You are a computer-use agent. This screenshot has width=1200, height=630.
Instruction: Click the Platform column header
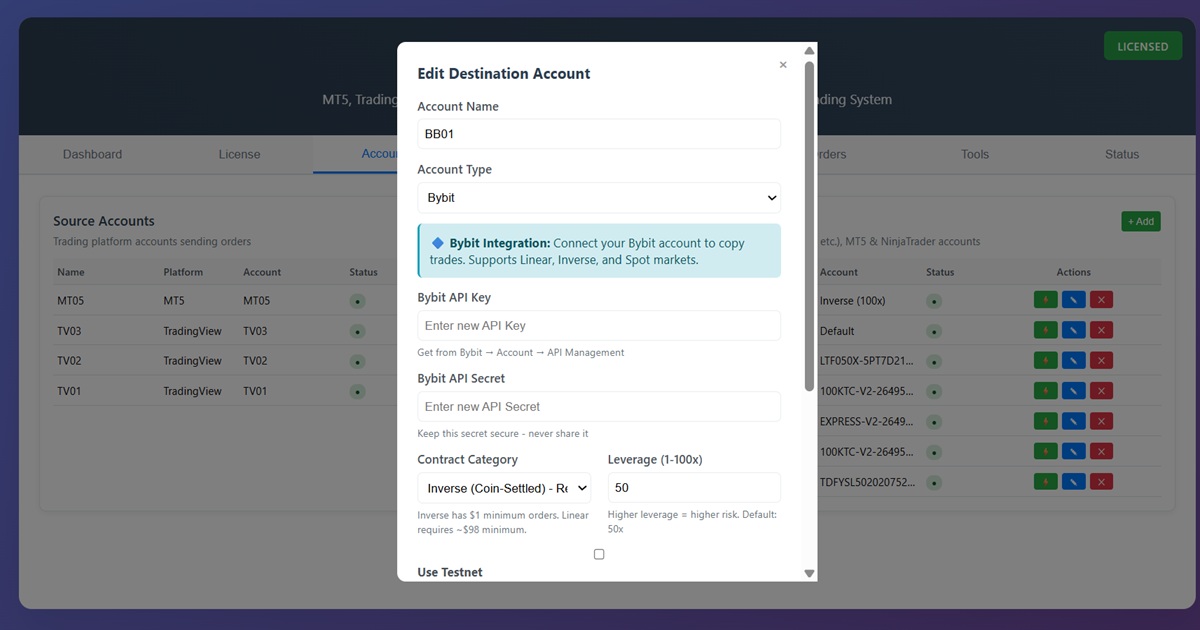(x=183, y=272)
